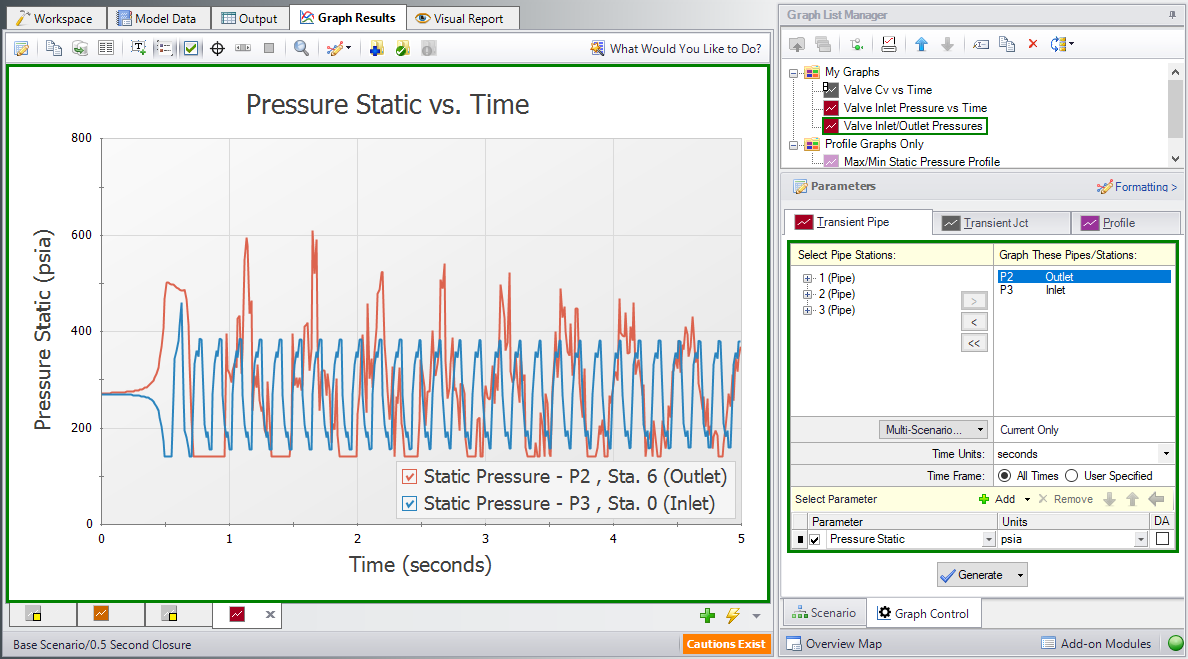This screenshot has height=659, width=1188.
Task: Click the pin icon on Graph List Manager
Action: [1173, 14]
